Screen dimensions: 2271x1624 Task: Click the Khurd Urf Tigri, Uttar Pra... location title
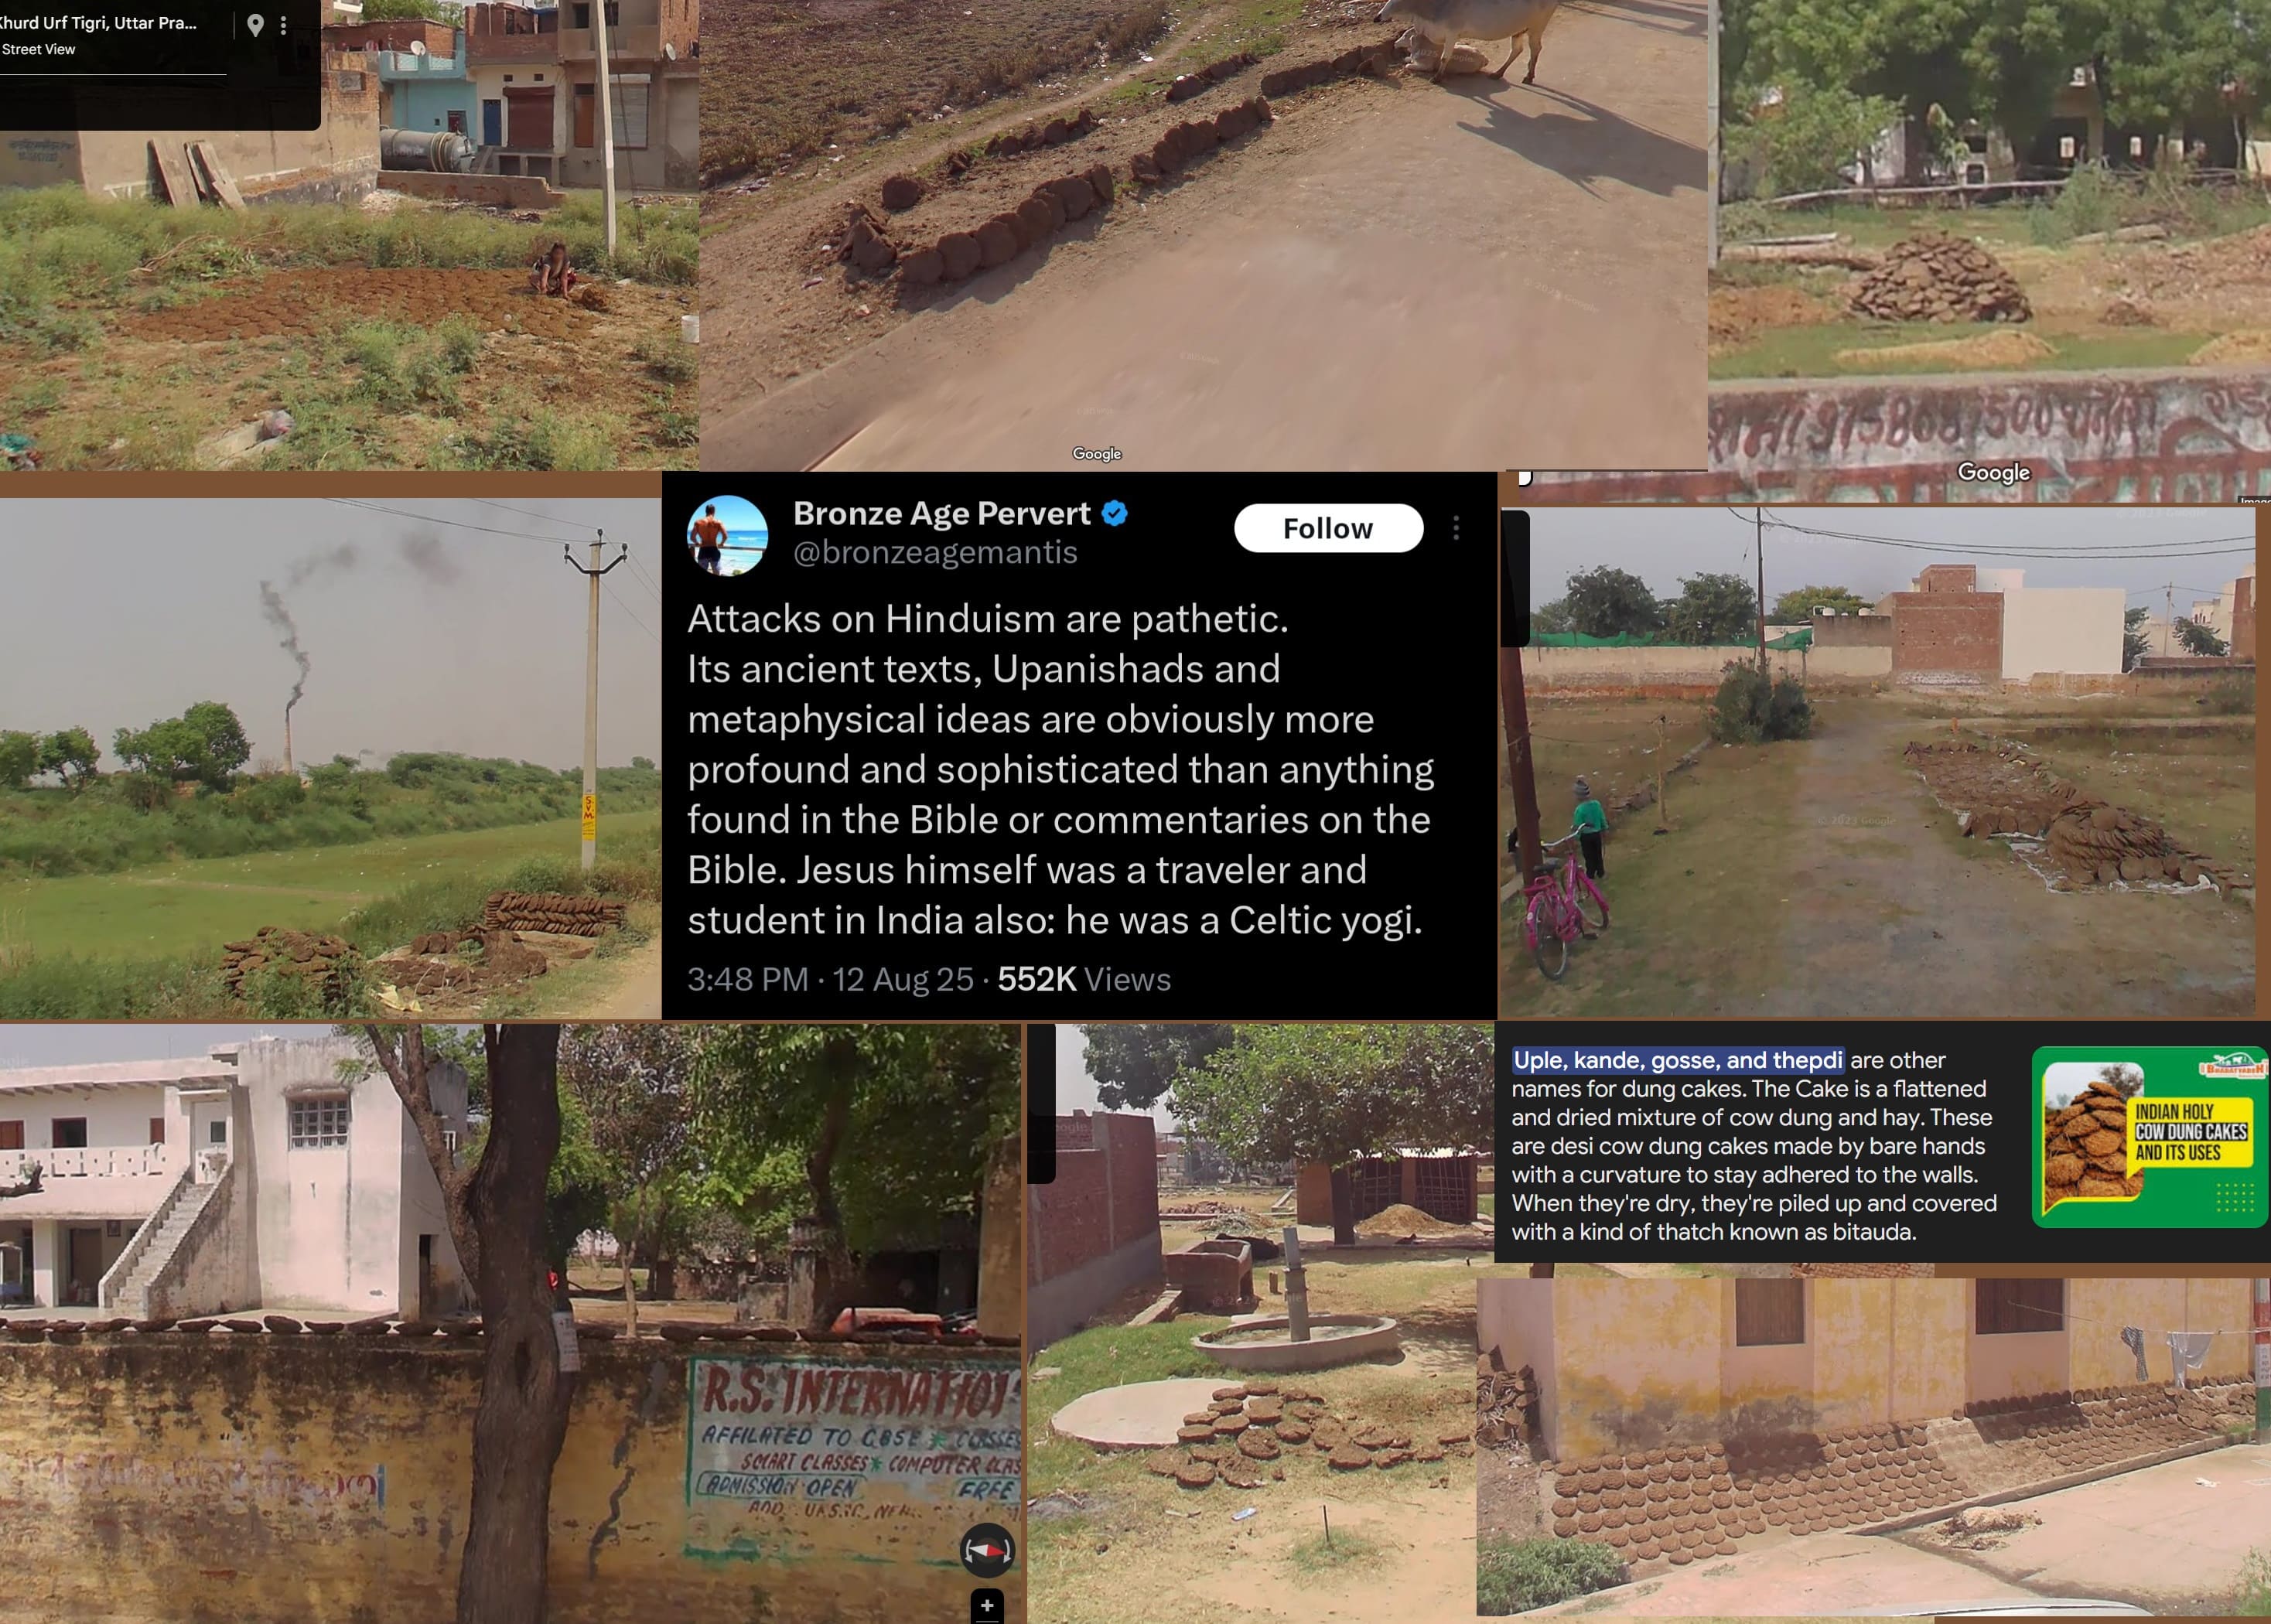(99, 23)
